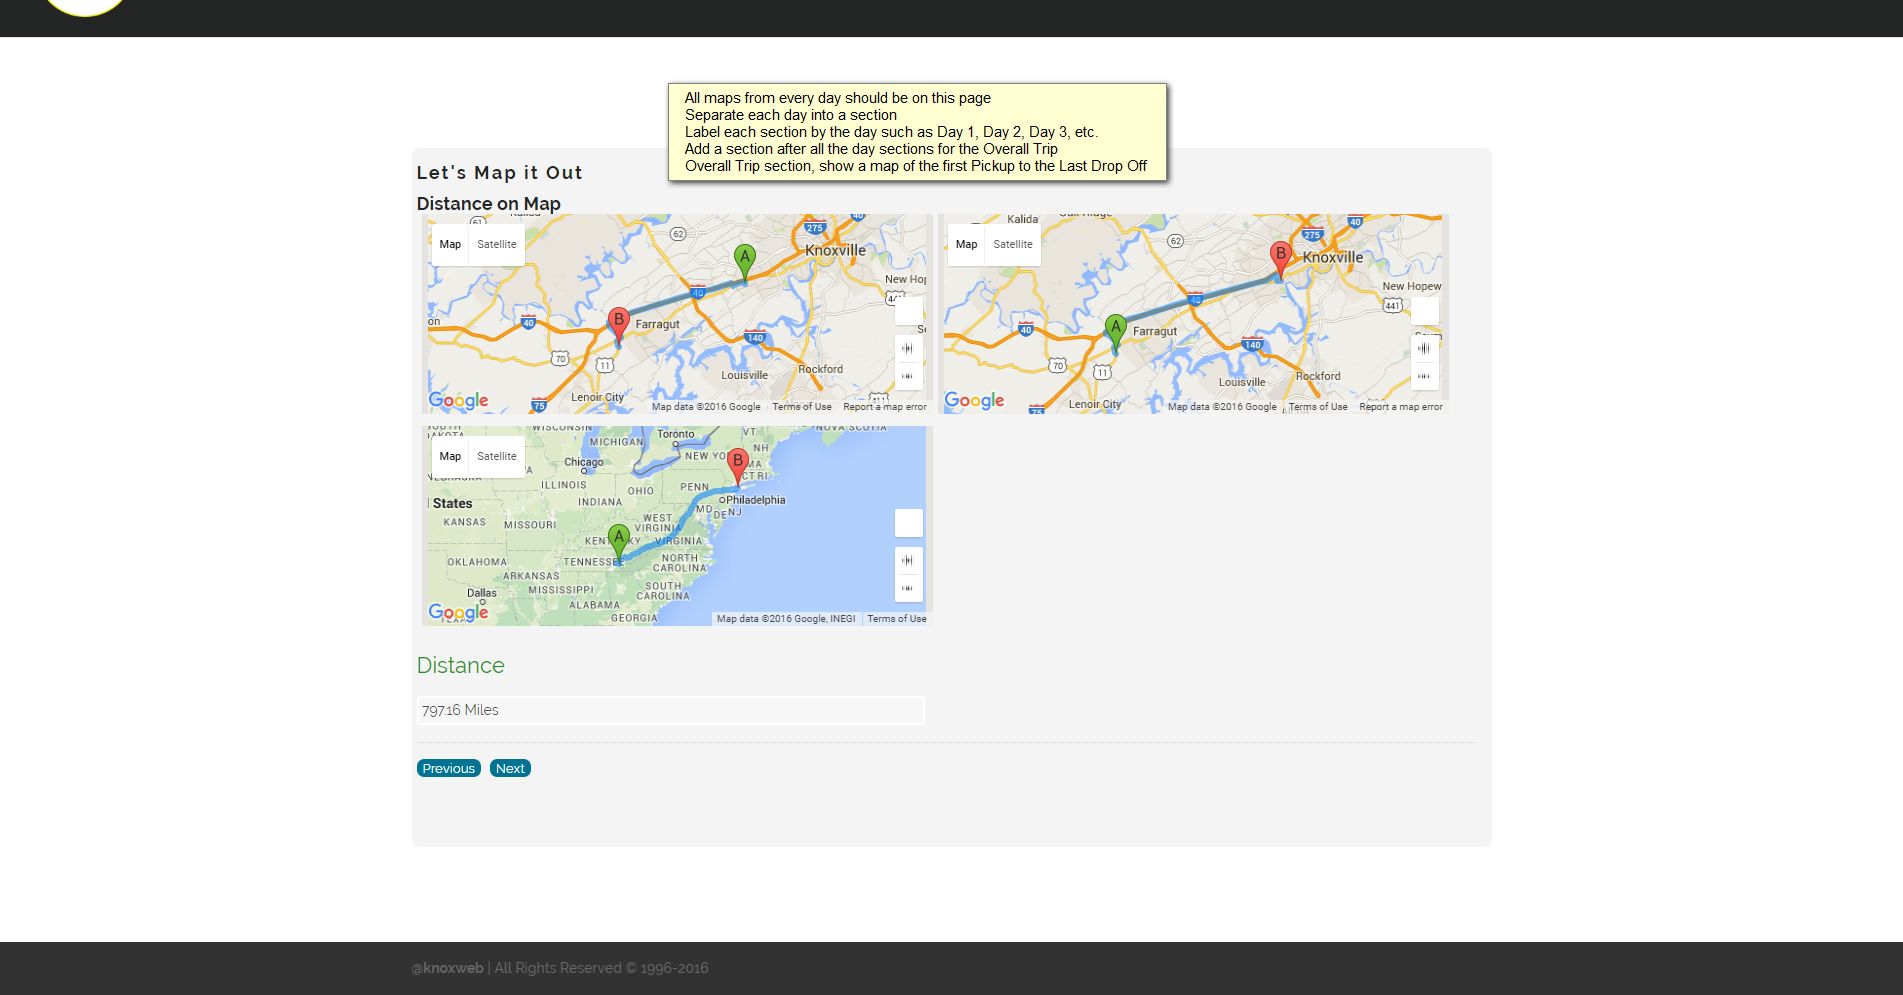Viewport: 1903px width, 995px height.
Task: Switch Farragut-to-Knoxville map to Satellite view
Action: point(1013,244)
